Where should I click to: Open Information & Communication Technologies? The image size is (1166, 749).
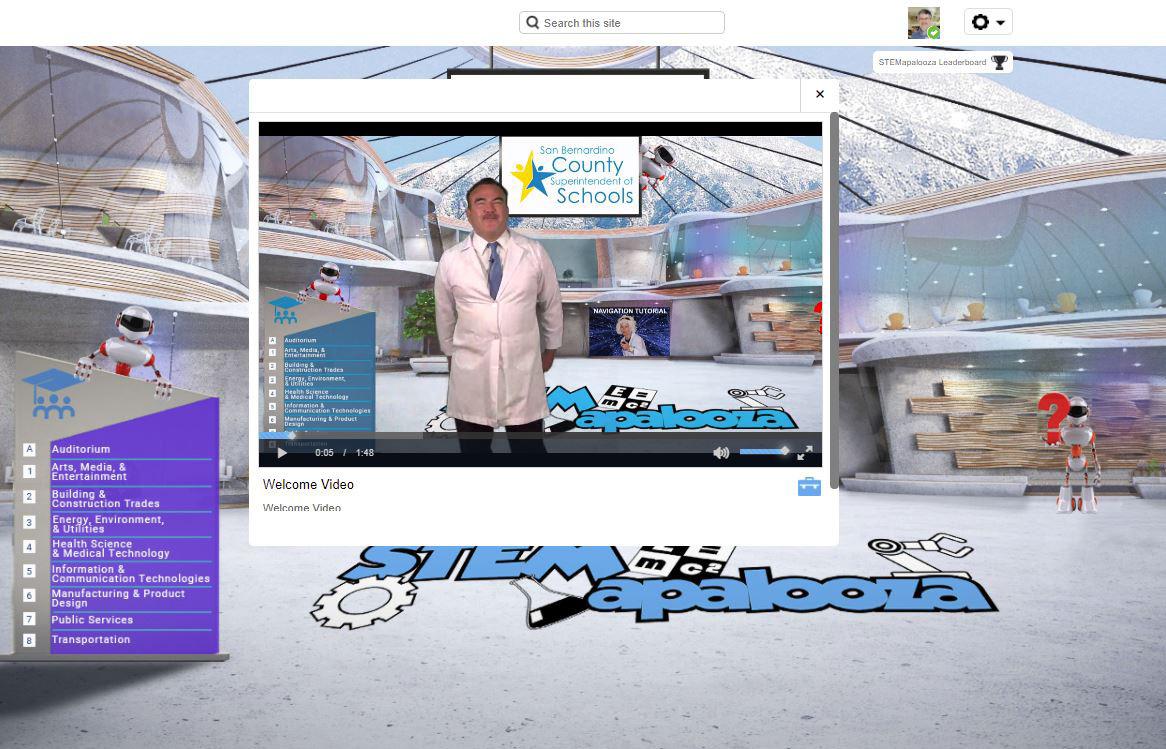tap(131, 573)
